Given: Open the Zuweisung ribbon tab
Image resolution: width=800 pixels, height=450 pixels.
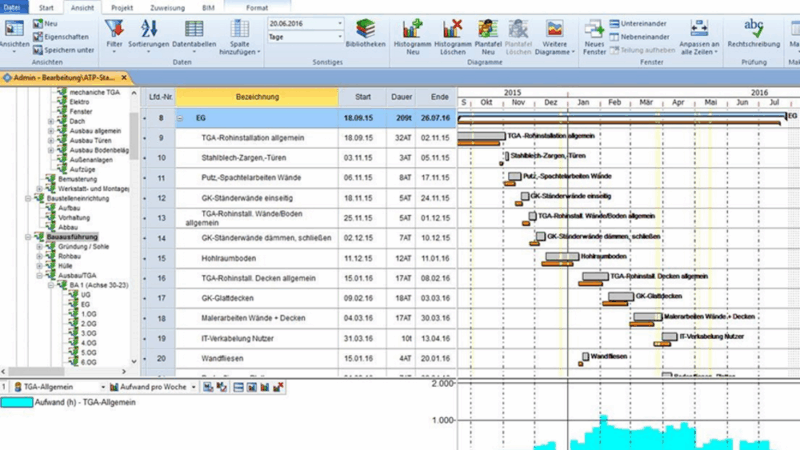Looking at the screenshot, I should coord(167,8).
